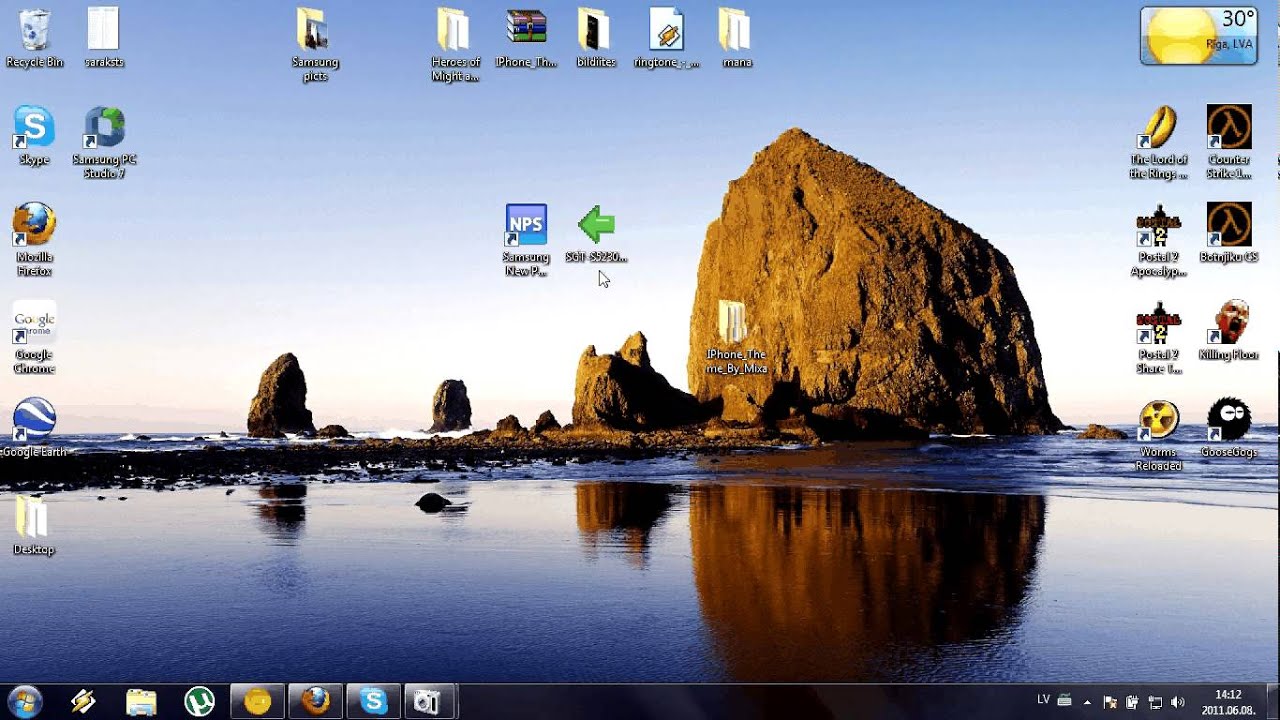Open the LV input language selector
This screenshot has width=1280, height=720.
point(1043,702)
